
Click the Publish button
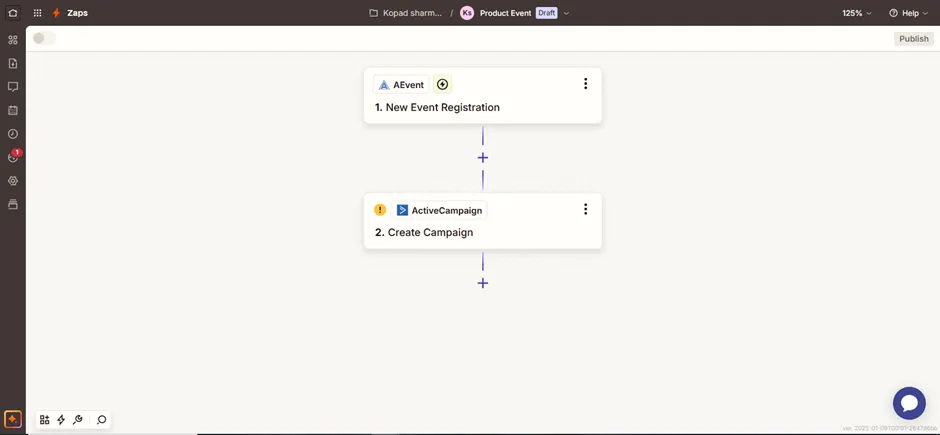point(913,38)
